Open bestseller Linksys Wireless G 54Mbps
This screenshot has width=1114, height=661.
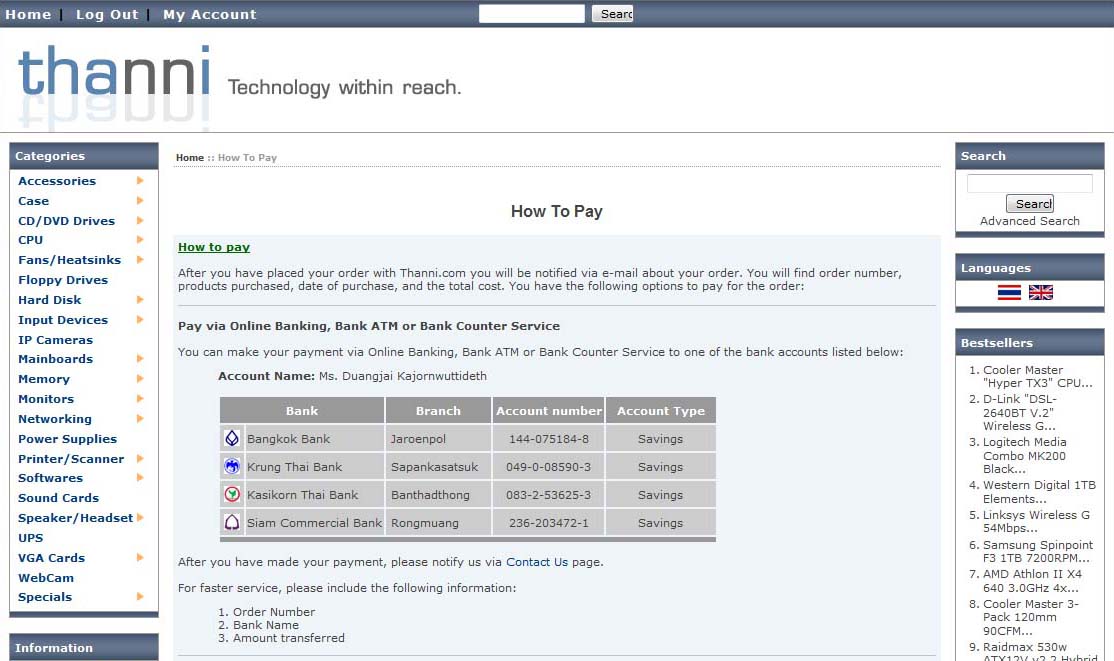click(1036, 521)
